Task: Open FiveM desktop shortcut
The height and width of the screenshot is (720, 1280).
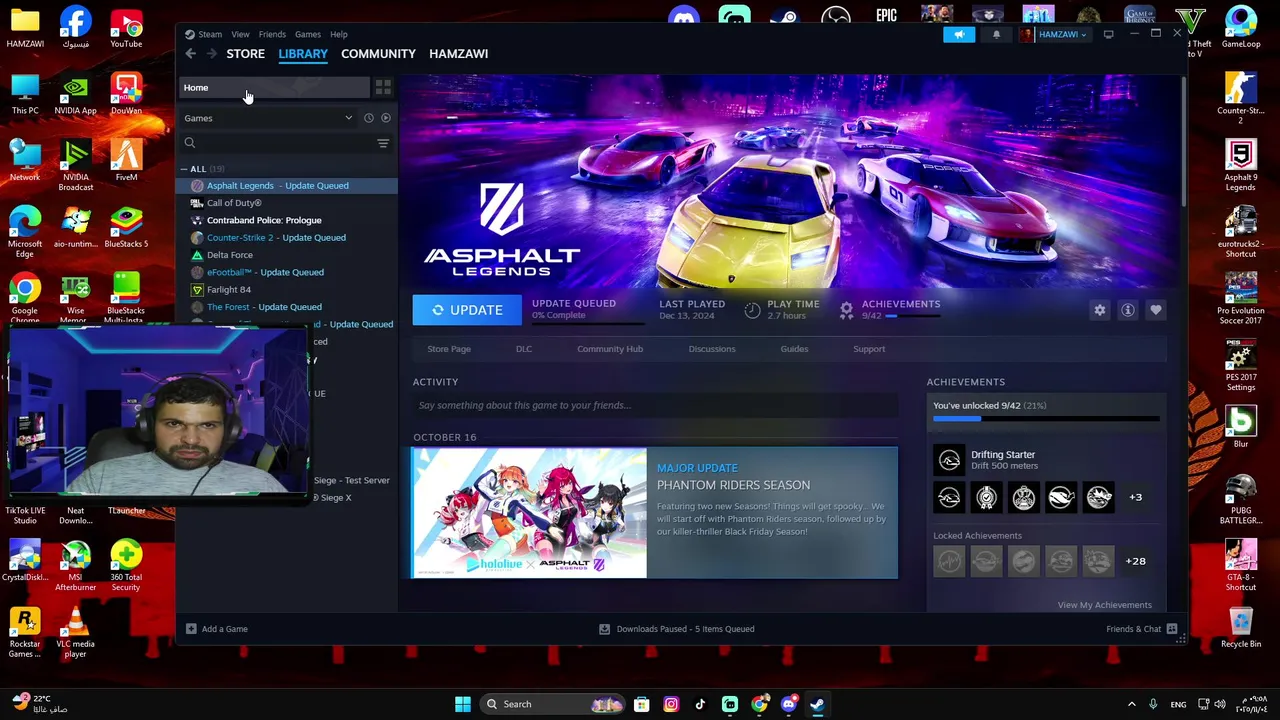Action: (x=126, y=160)
